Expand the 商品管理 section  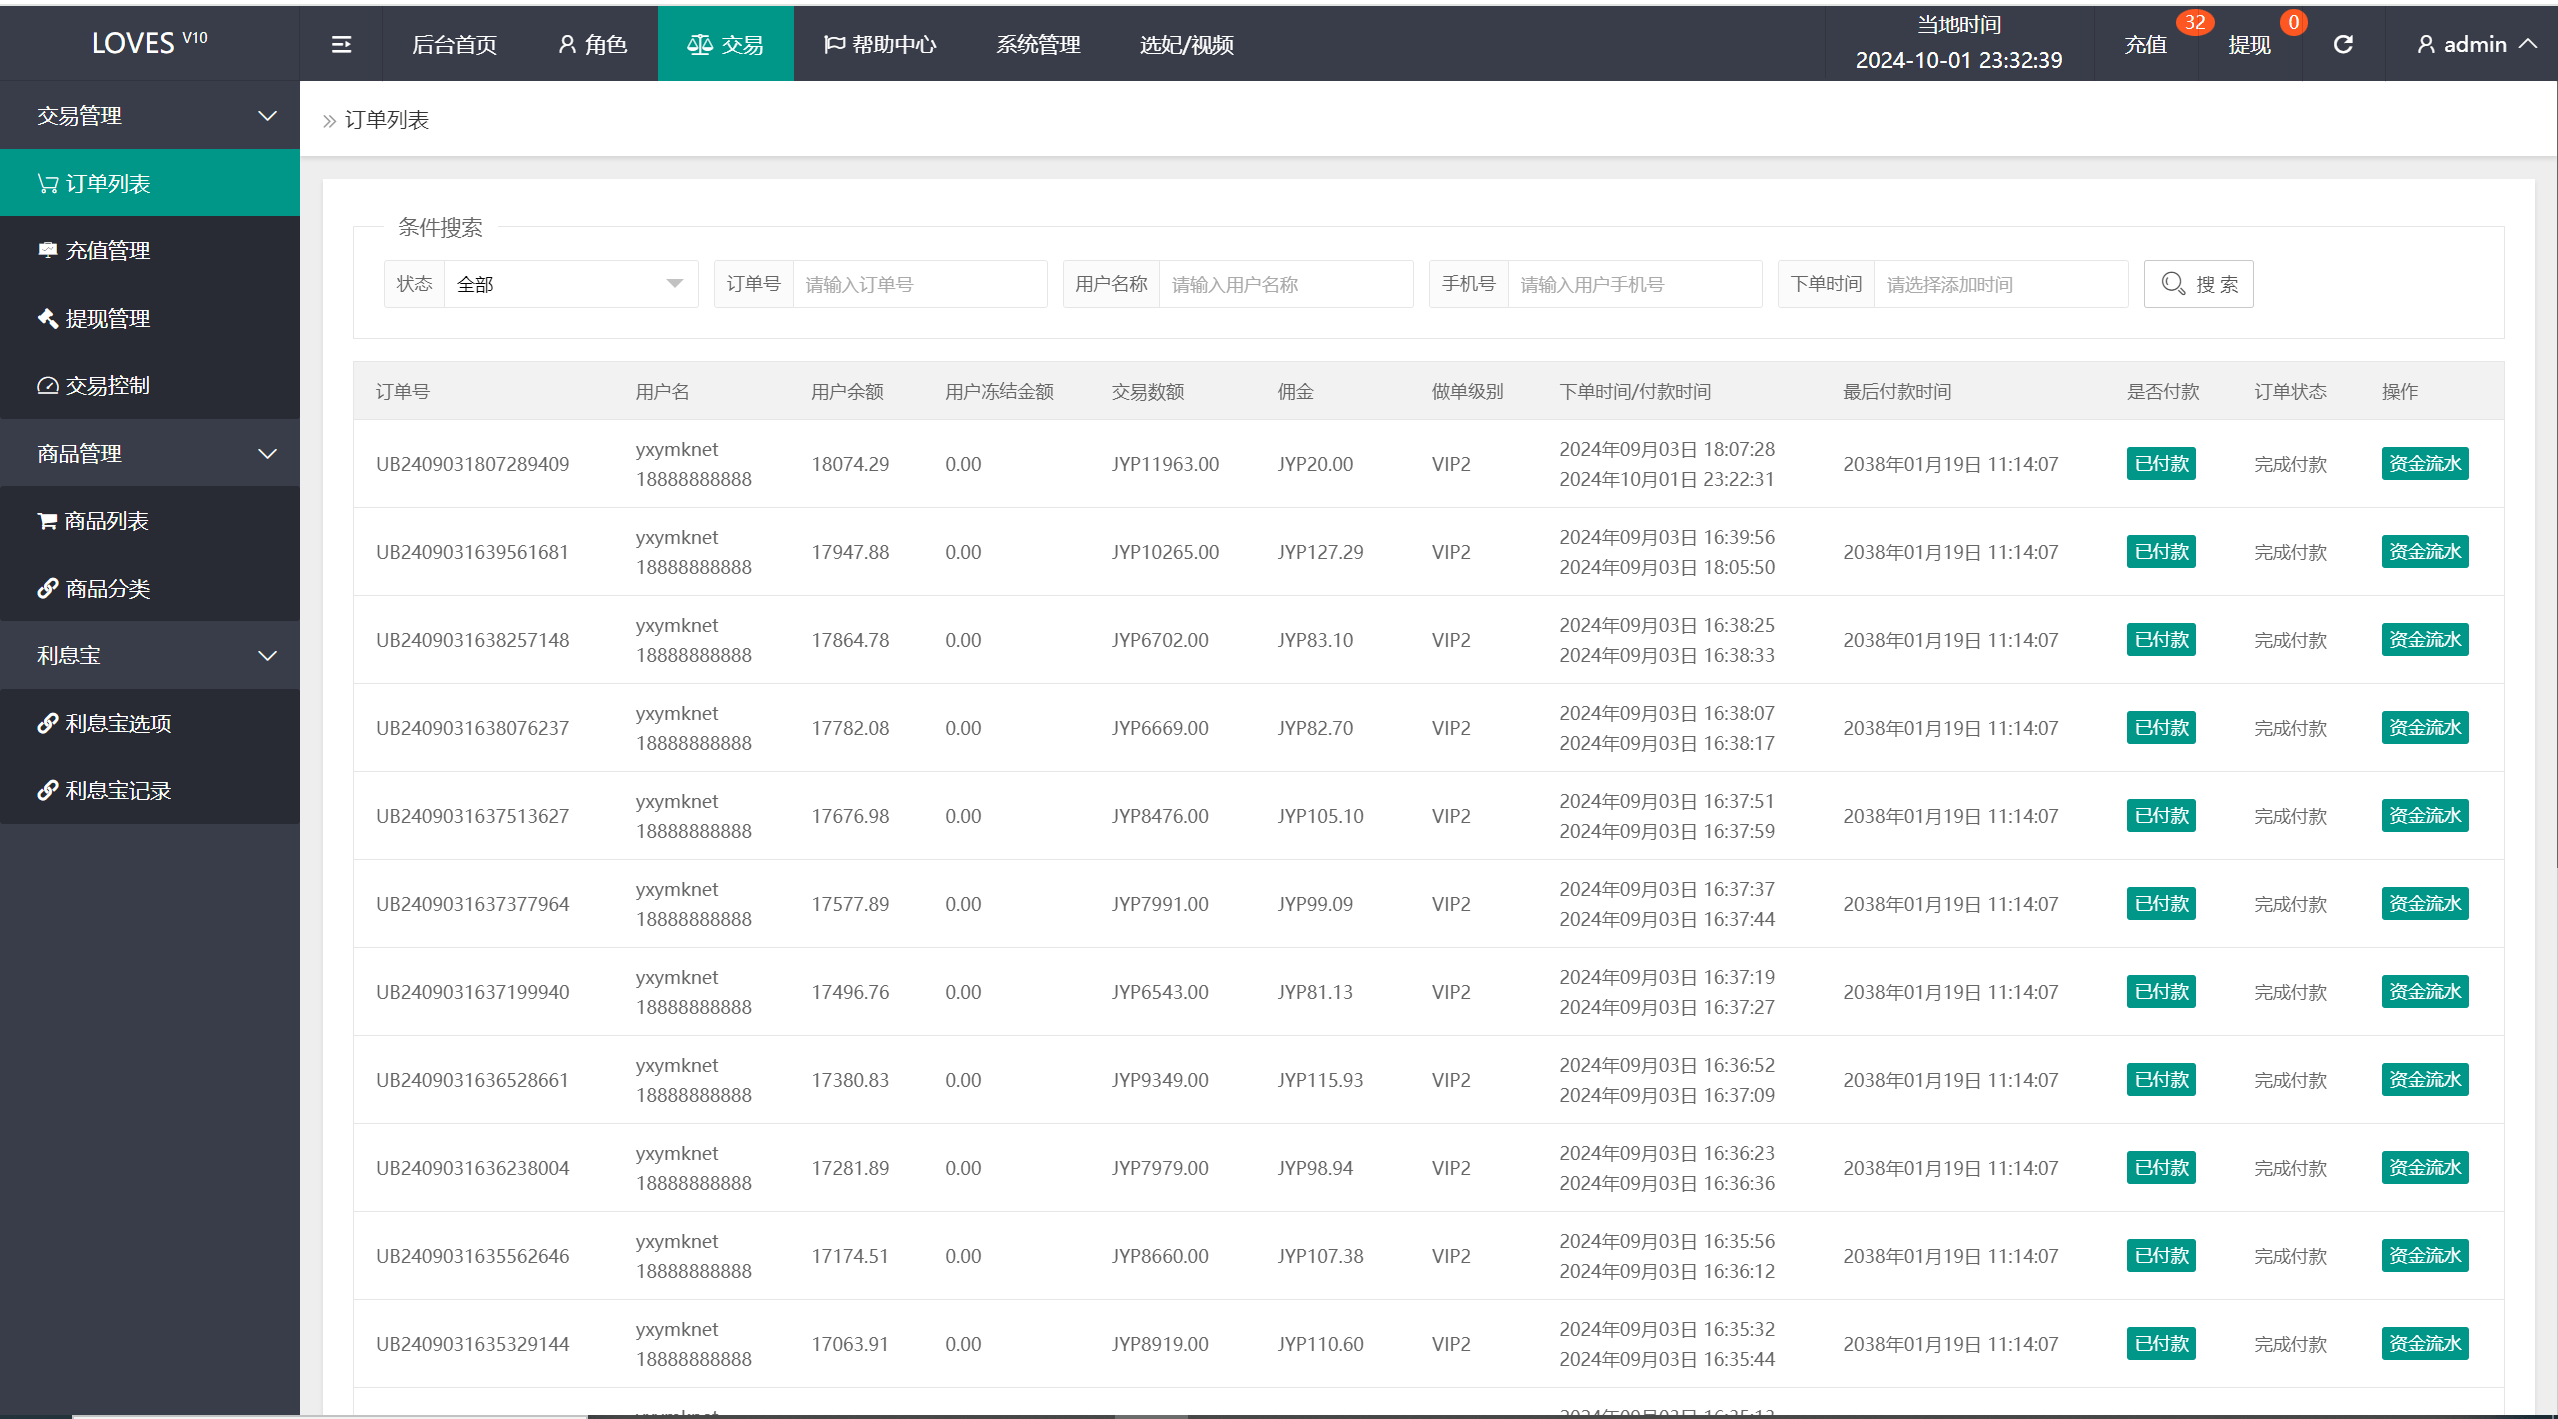pyautogui.click(x=147, y=454)
